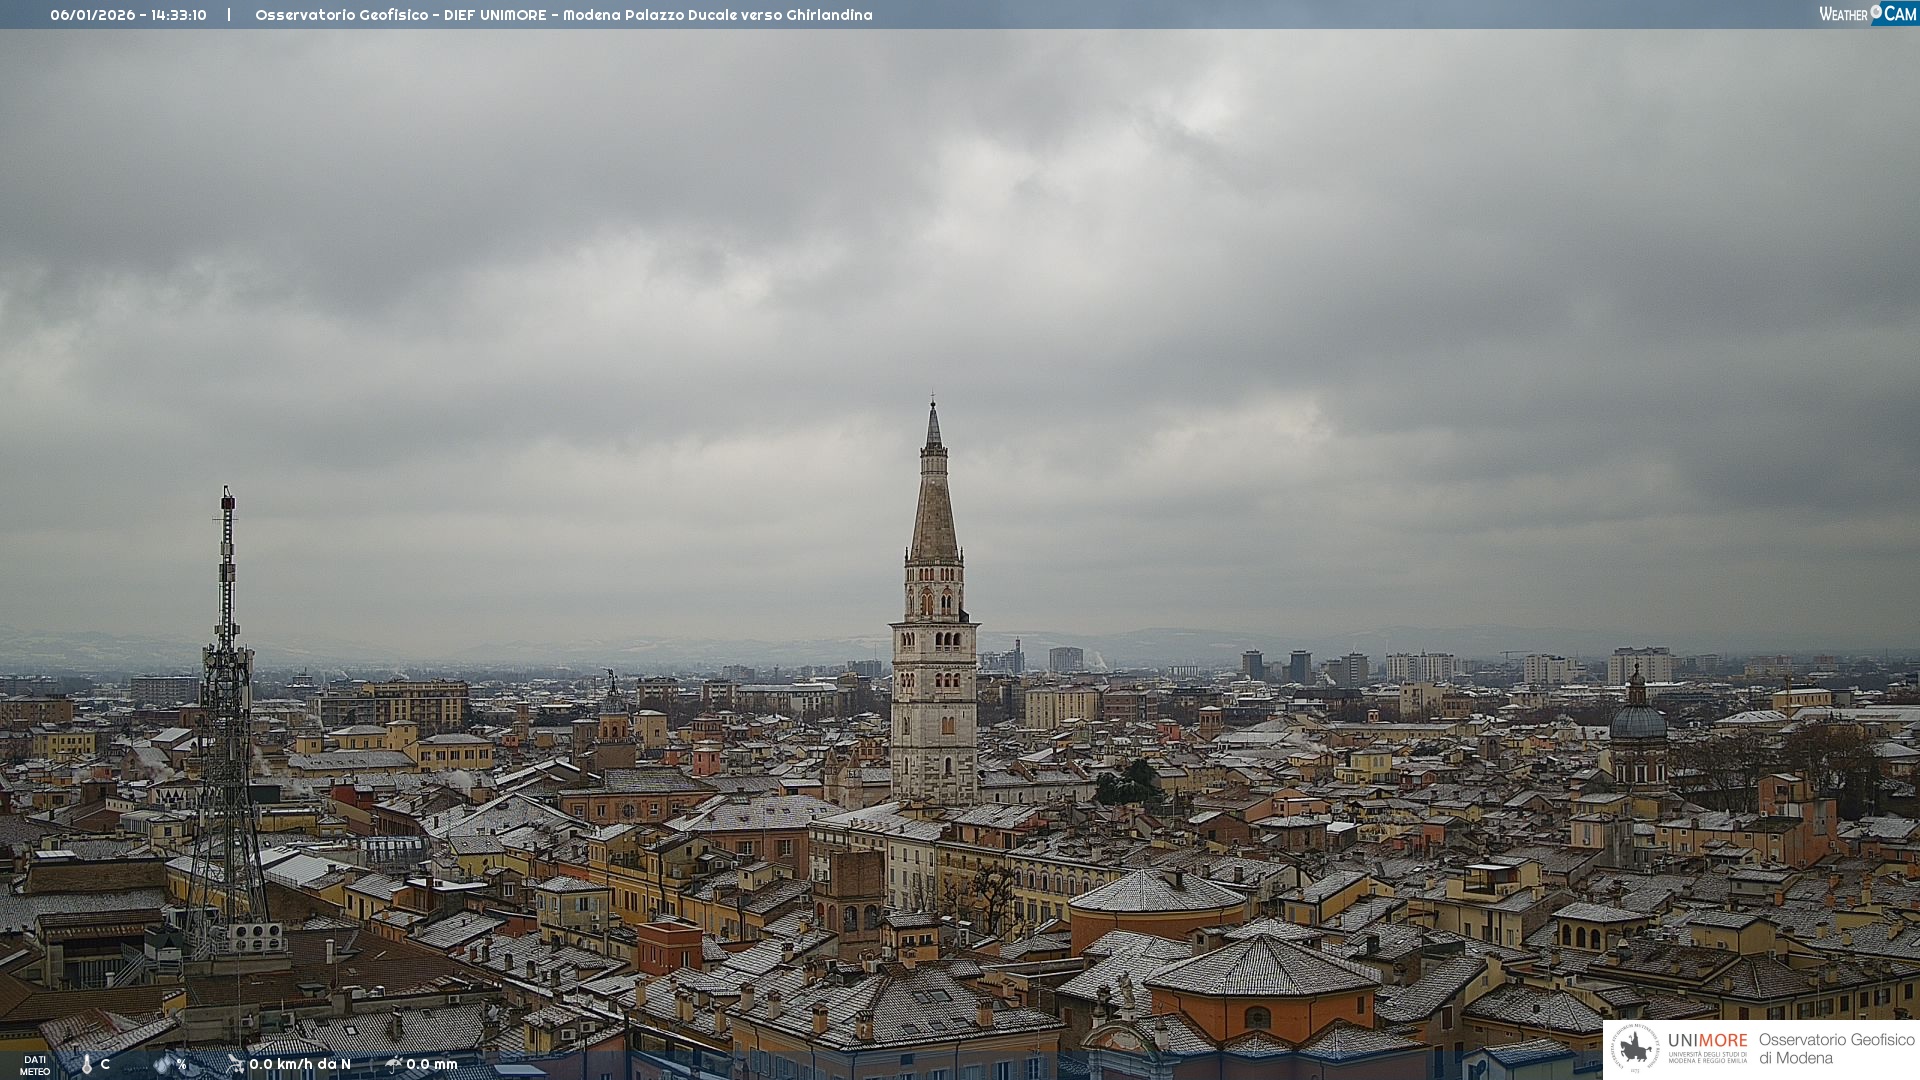Click the UNIMORE wordmark text
Image resolution: width=1920 pixels, height=1080 pixels.
[1707, 1041]
